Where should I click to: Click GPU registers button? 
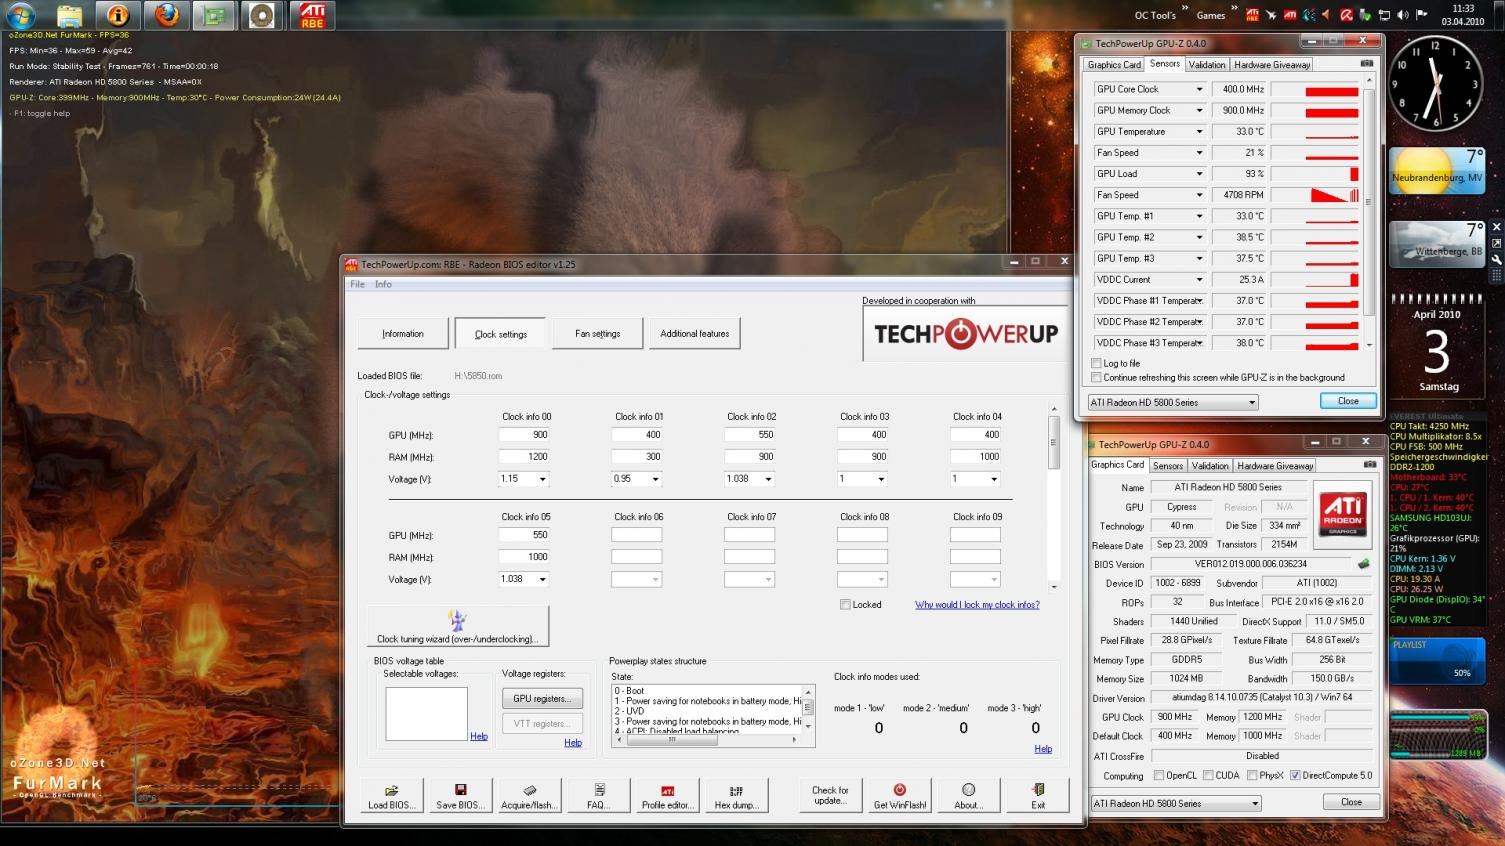tap(542, 698)
